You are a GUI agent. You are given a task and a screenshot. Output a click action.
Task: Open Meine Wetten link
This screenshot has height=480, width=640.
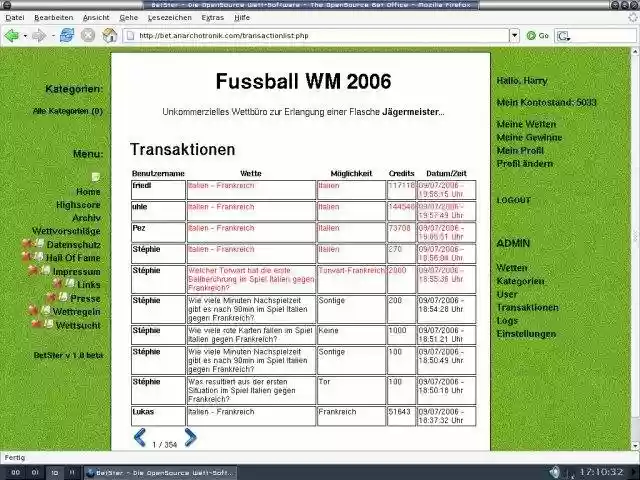pyautogui.click(x=526, y=124)
